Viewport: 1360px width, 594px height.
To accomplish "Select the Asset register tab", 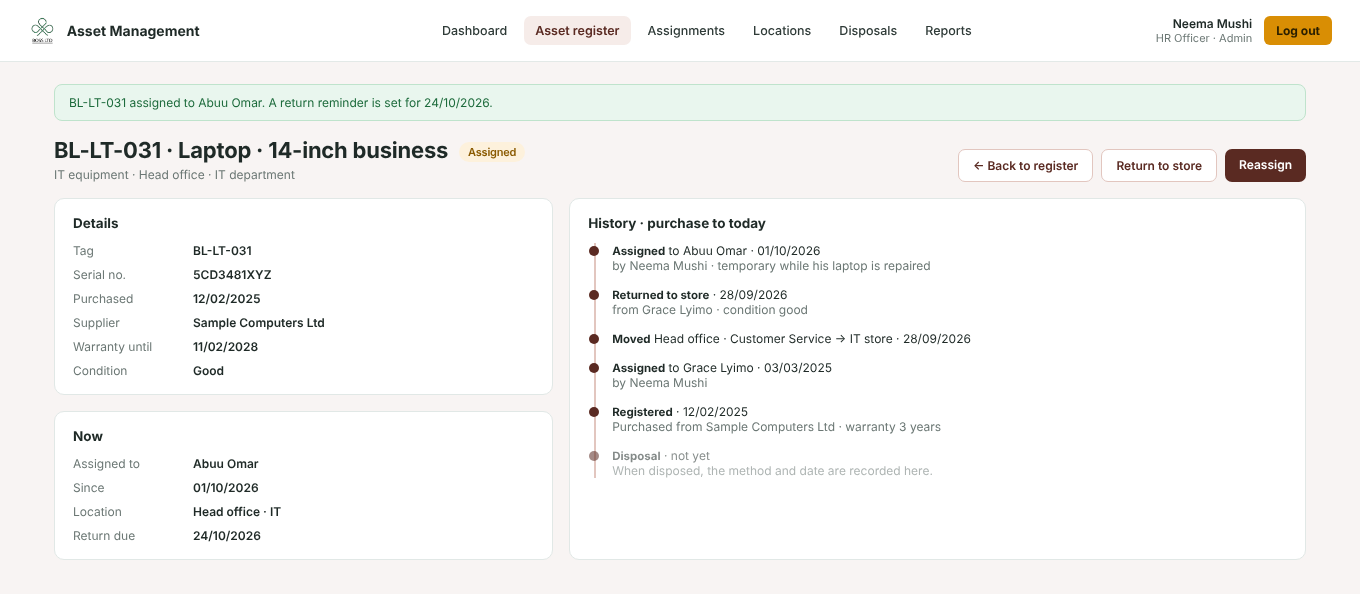I will click(577, 31).
